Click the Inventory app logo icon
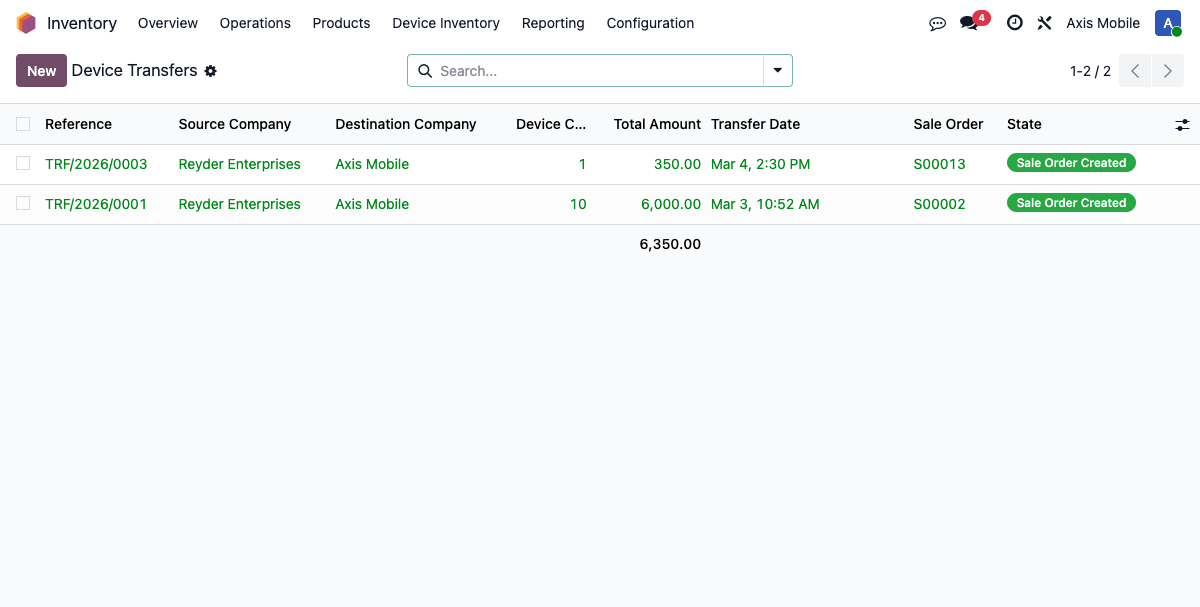This screenshot has height=607, width=1200. (26, 23)
